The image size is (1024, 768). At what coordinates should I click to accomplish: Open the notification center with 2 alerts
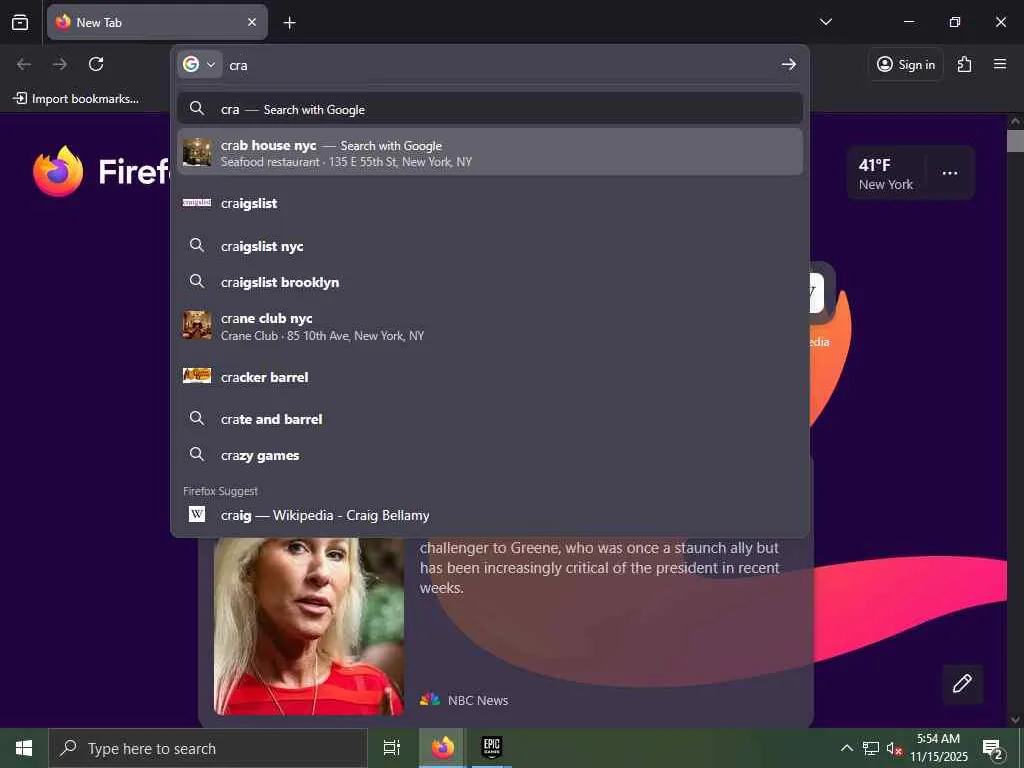coord(993,748)
